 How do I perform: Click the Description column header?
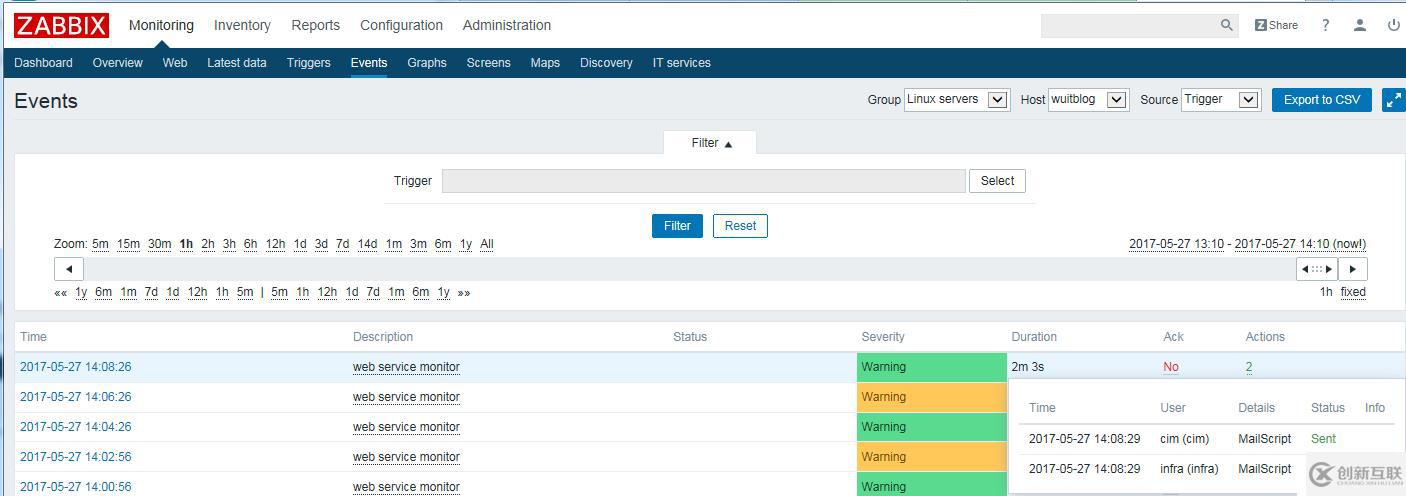(x=383, y=337)
